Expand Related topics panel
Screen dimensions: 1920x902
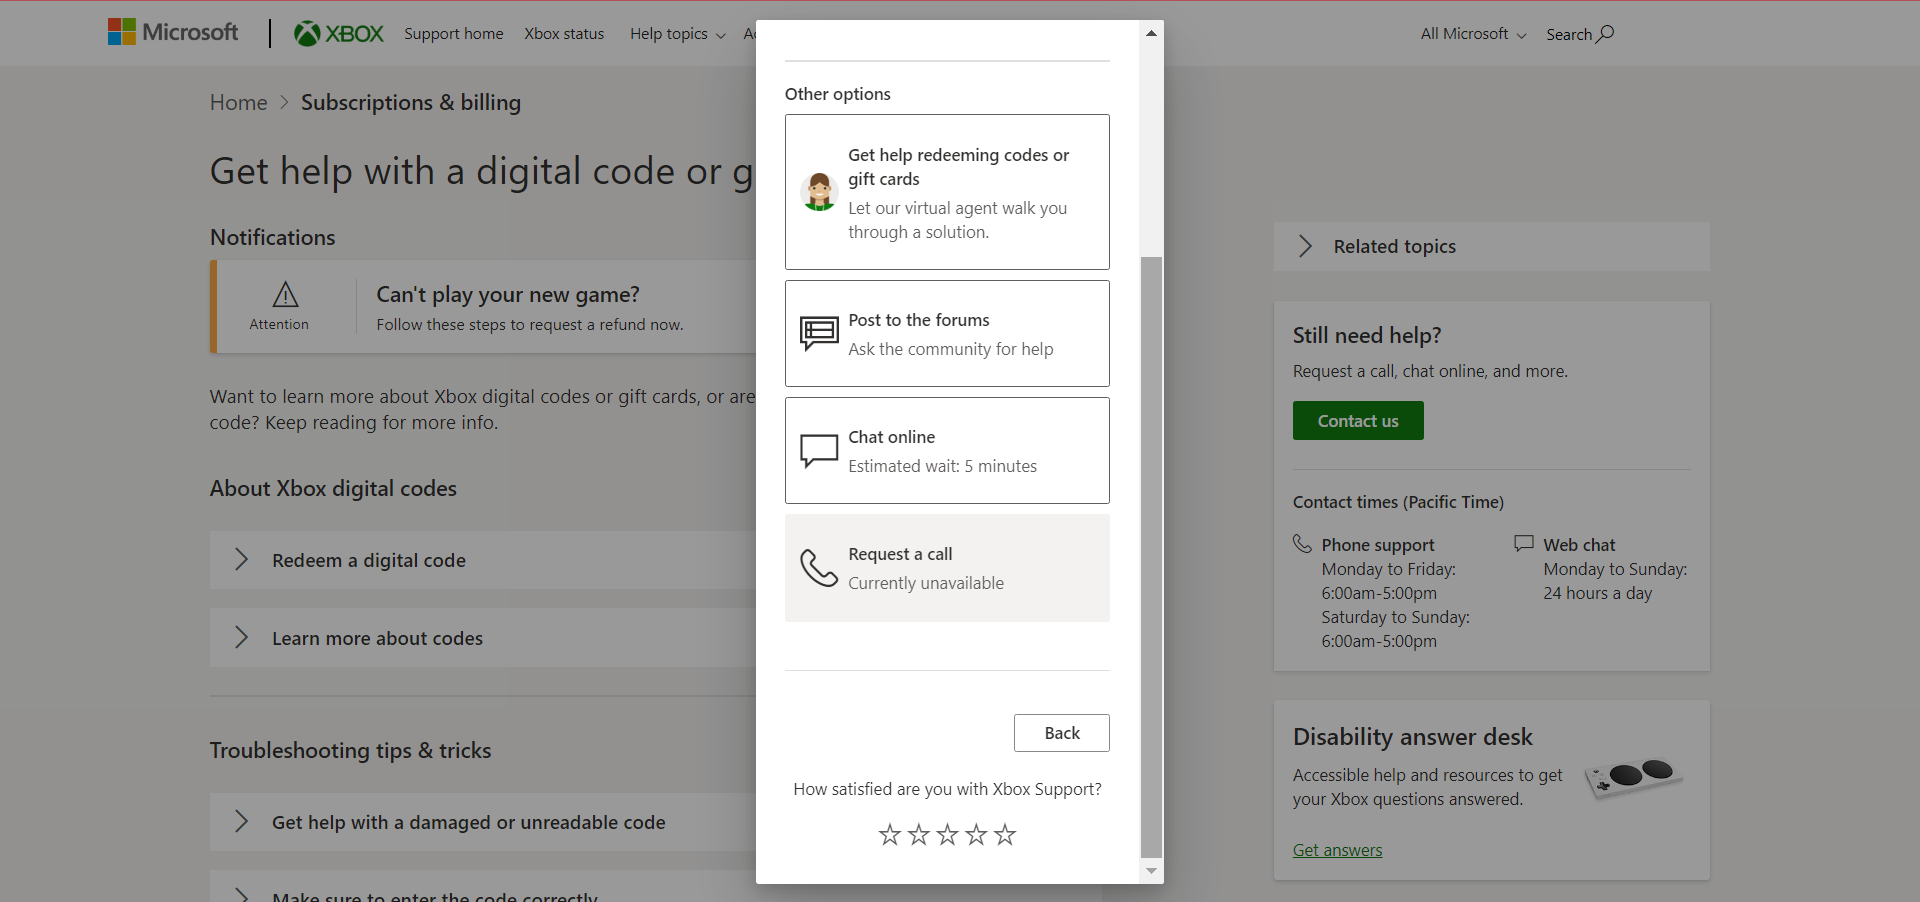(x=1491, y=246)
